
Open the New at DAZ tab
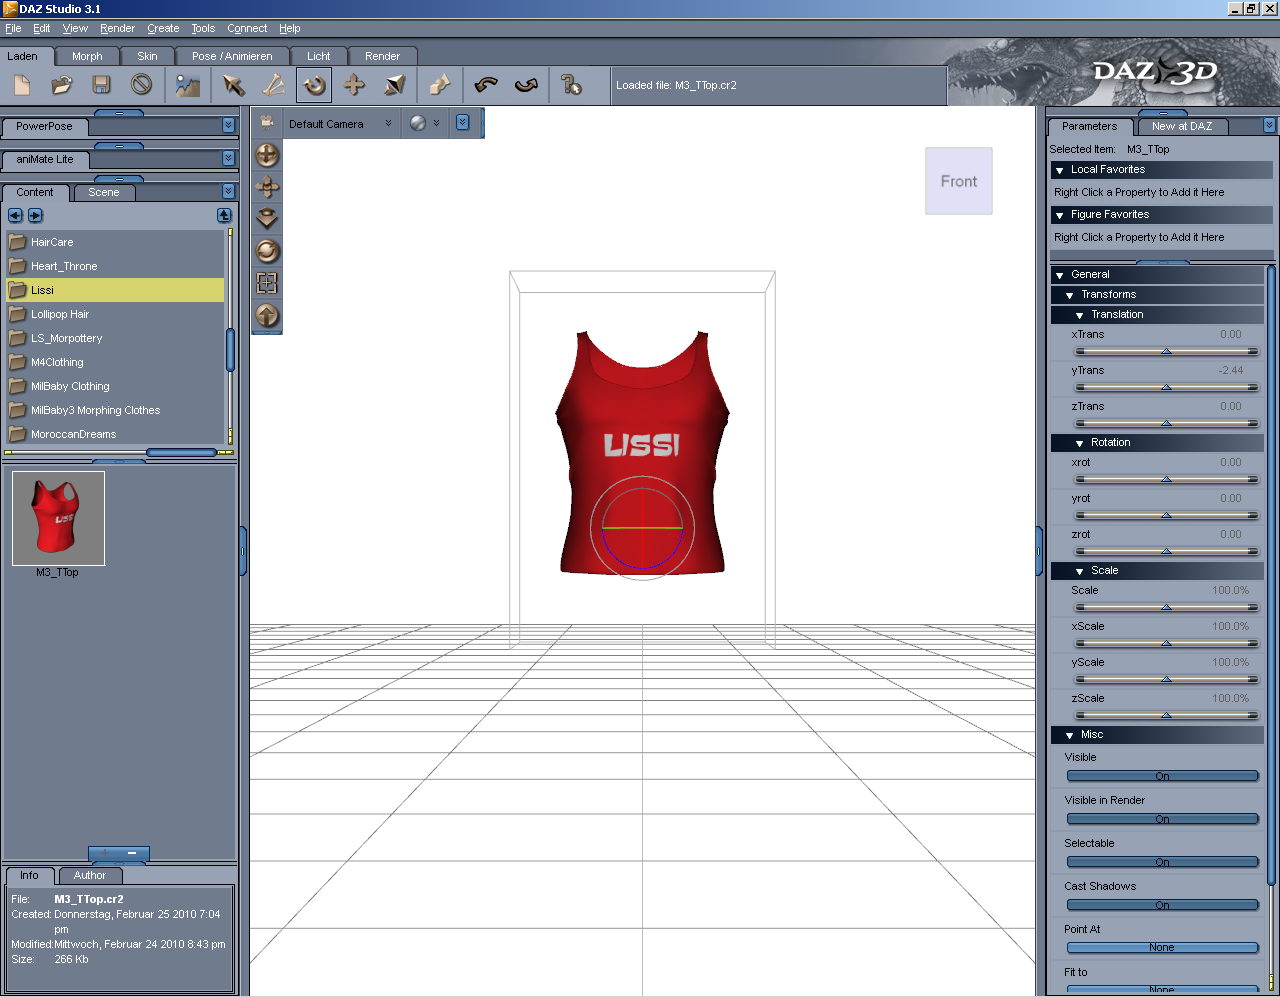1181,126
